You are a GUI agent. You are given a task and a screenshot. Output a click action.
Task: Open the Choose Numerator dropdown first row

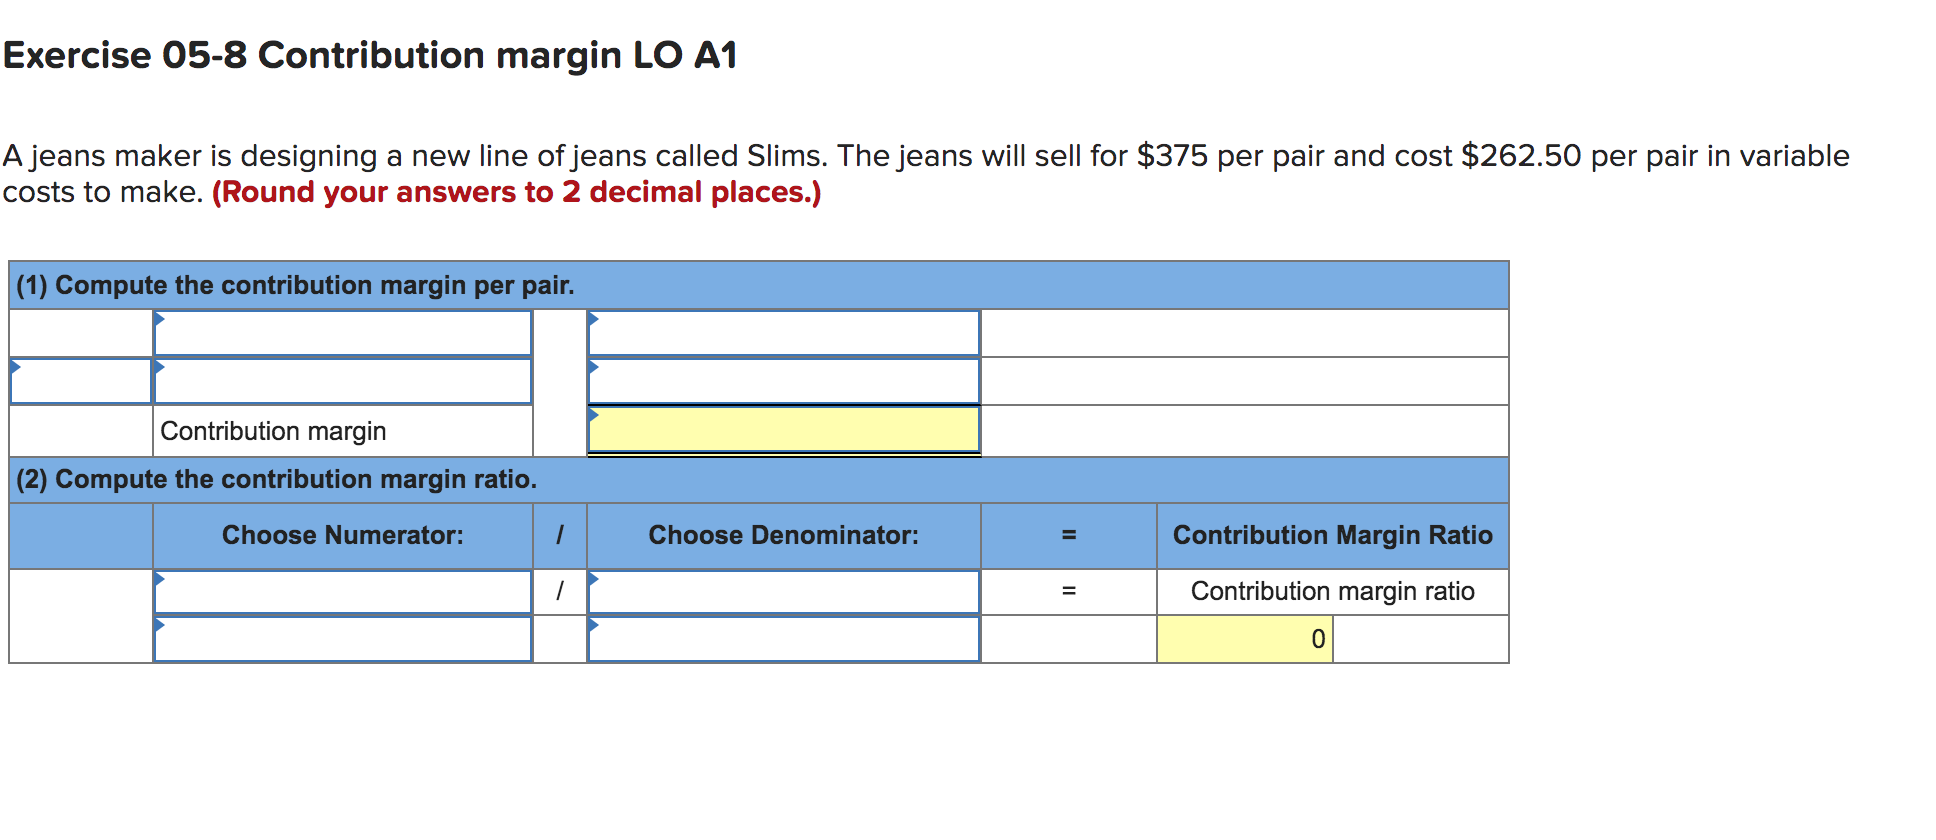tap(343, 592)
